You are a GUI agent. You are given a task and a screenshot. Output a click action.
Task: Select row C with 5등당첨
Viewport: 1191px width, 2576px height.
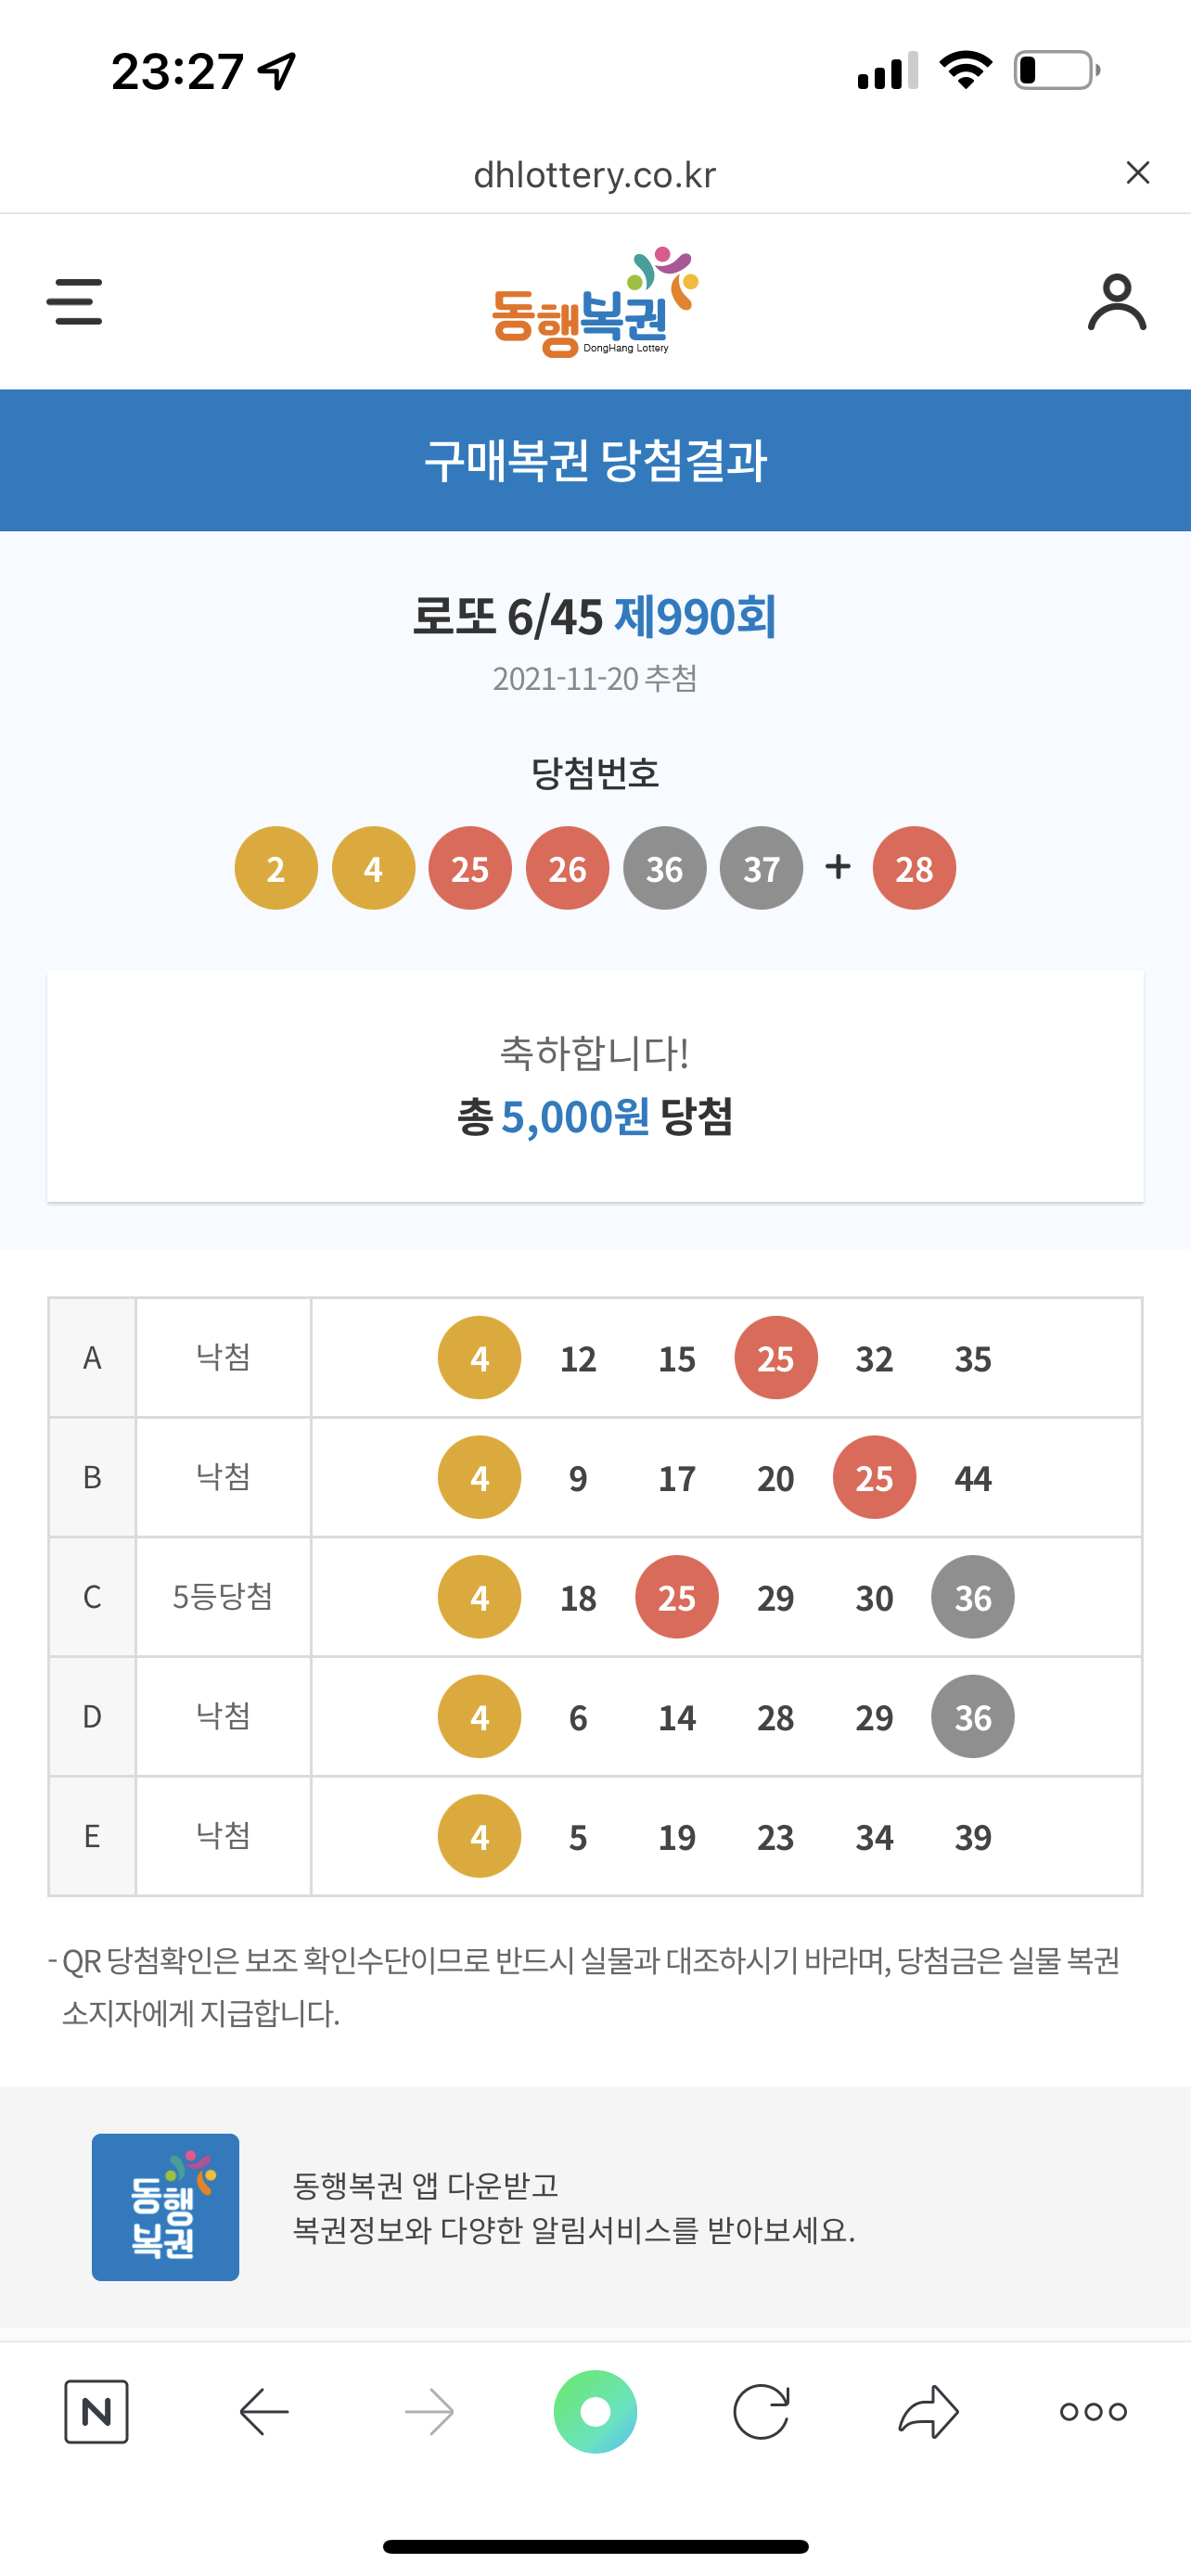tap(595, 1597)
